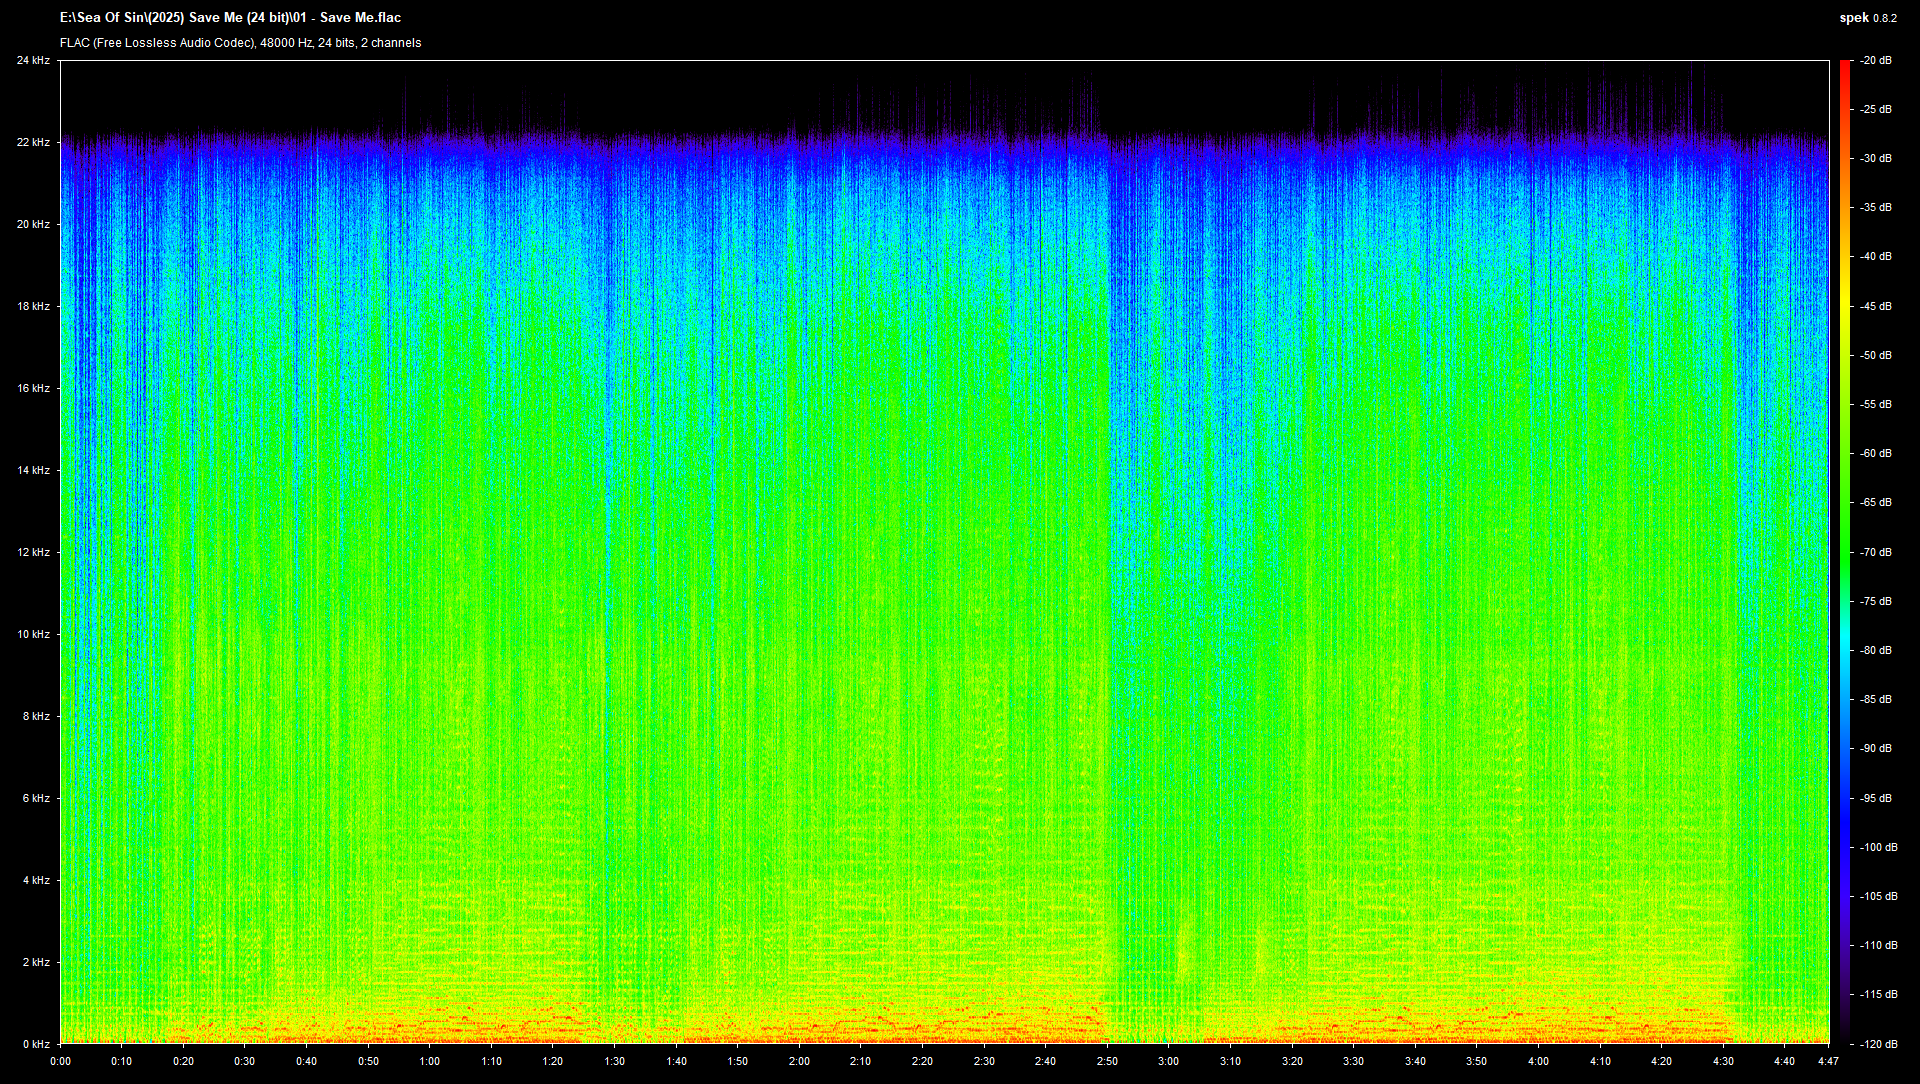Image resolution: width=1920 pixels, height=1084 pixels.
Task: Click the FLAC codec information line
Action: coord(240,43)
